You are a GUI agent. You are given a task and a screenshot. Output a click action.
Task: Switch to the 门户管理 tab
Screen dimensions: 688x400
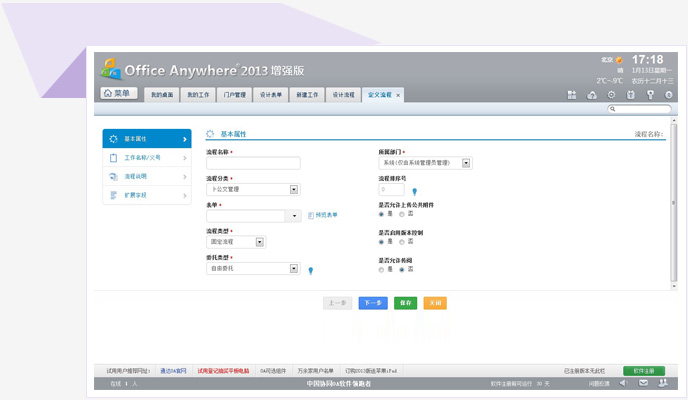coord(235,95)
